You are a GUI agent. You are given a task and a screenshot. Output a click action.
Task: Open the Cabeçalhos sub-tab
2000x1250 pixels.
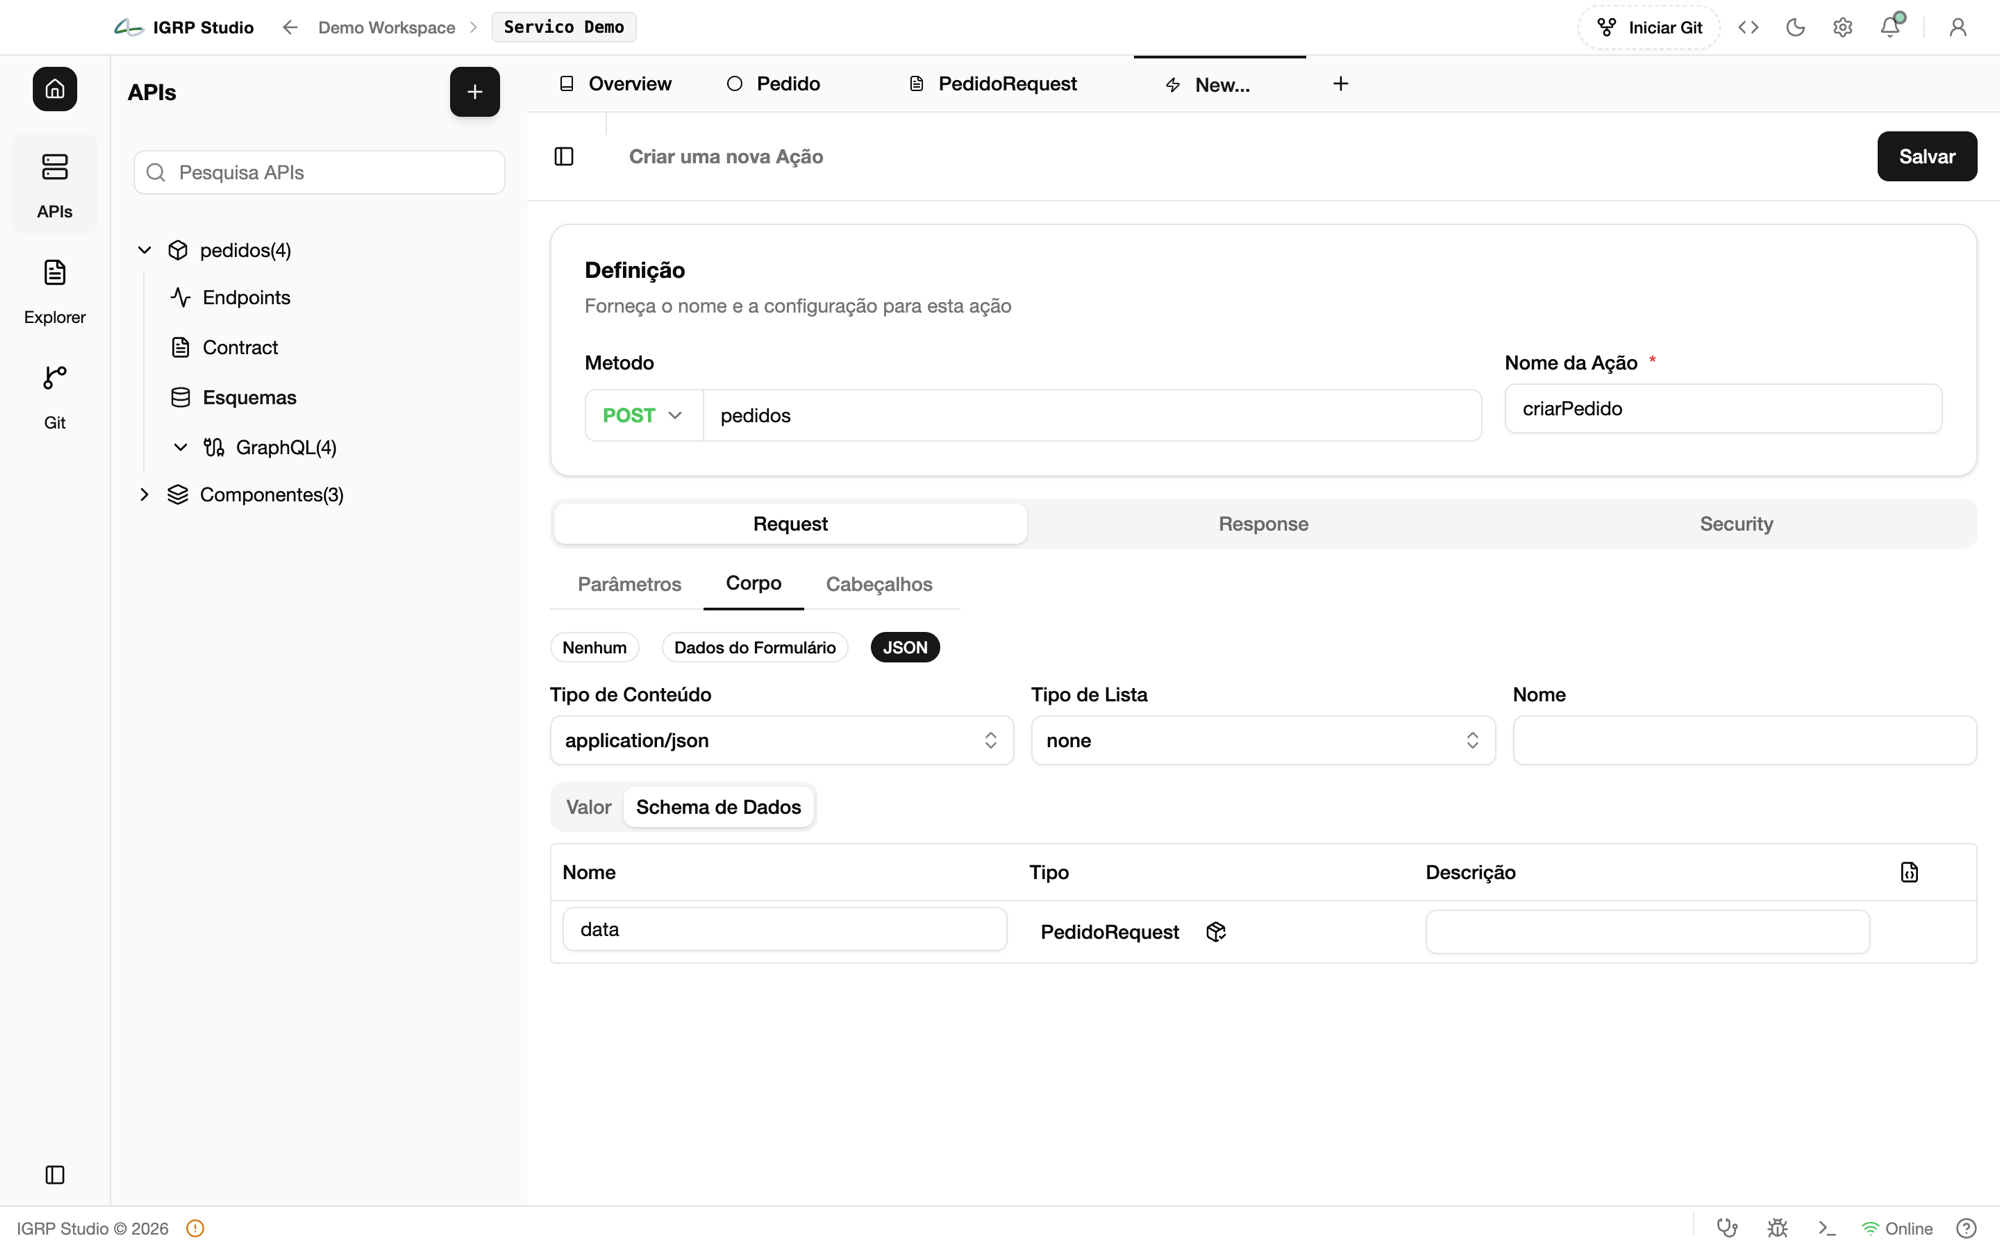[879, 584]
